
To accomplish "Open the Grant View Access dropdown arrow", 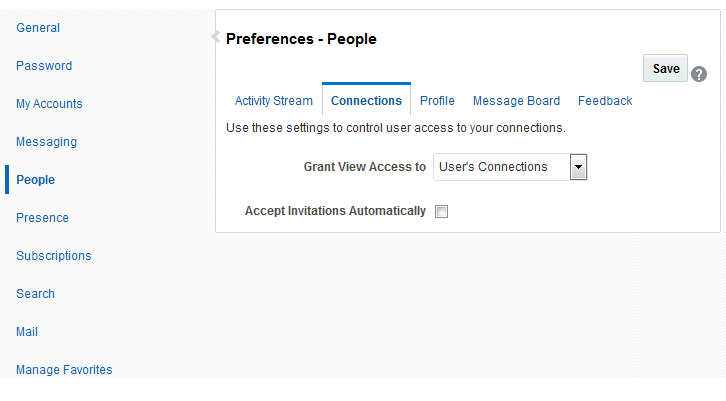I will coord(578,167).
